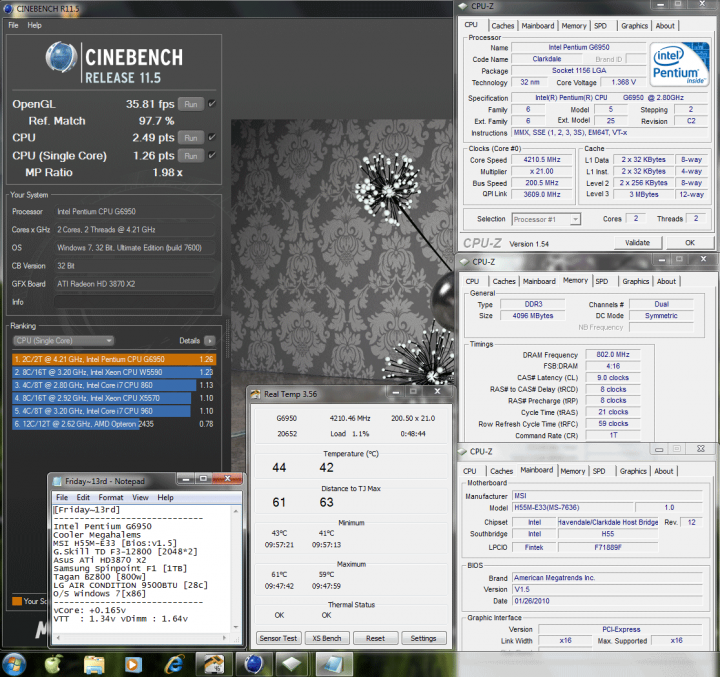Open Cinebench File menu

click(x=13, y=25)
